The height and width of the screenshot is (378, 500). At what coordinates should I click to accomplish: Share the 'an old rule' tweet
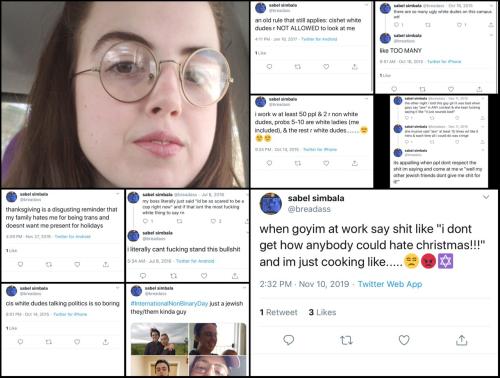pos(355,67)
